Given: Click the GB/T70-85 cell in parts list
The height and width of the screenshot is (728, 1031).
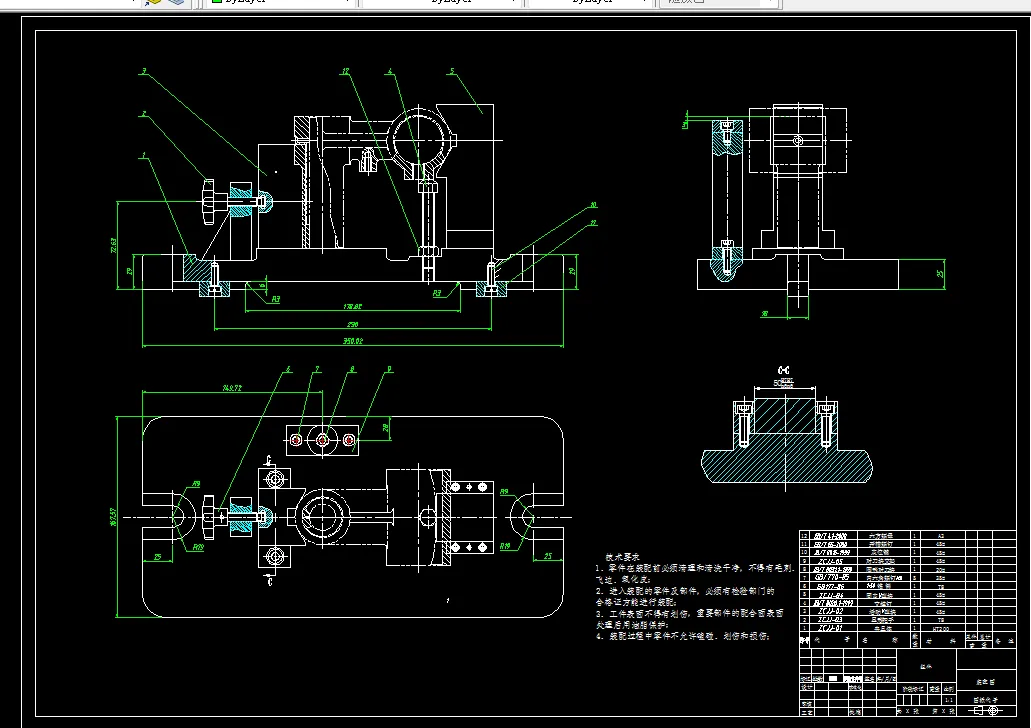Looking at the screenshot, I should pyautogui.click(x=832, y=577).
